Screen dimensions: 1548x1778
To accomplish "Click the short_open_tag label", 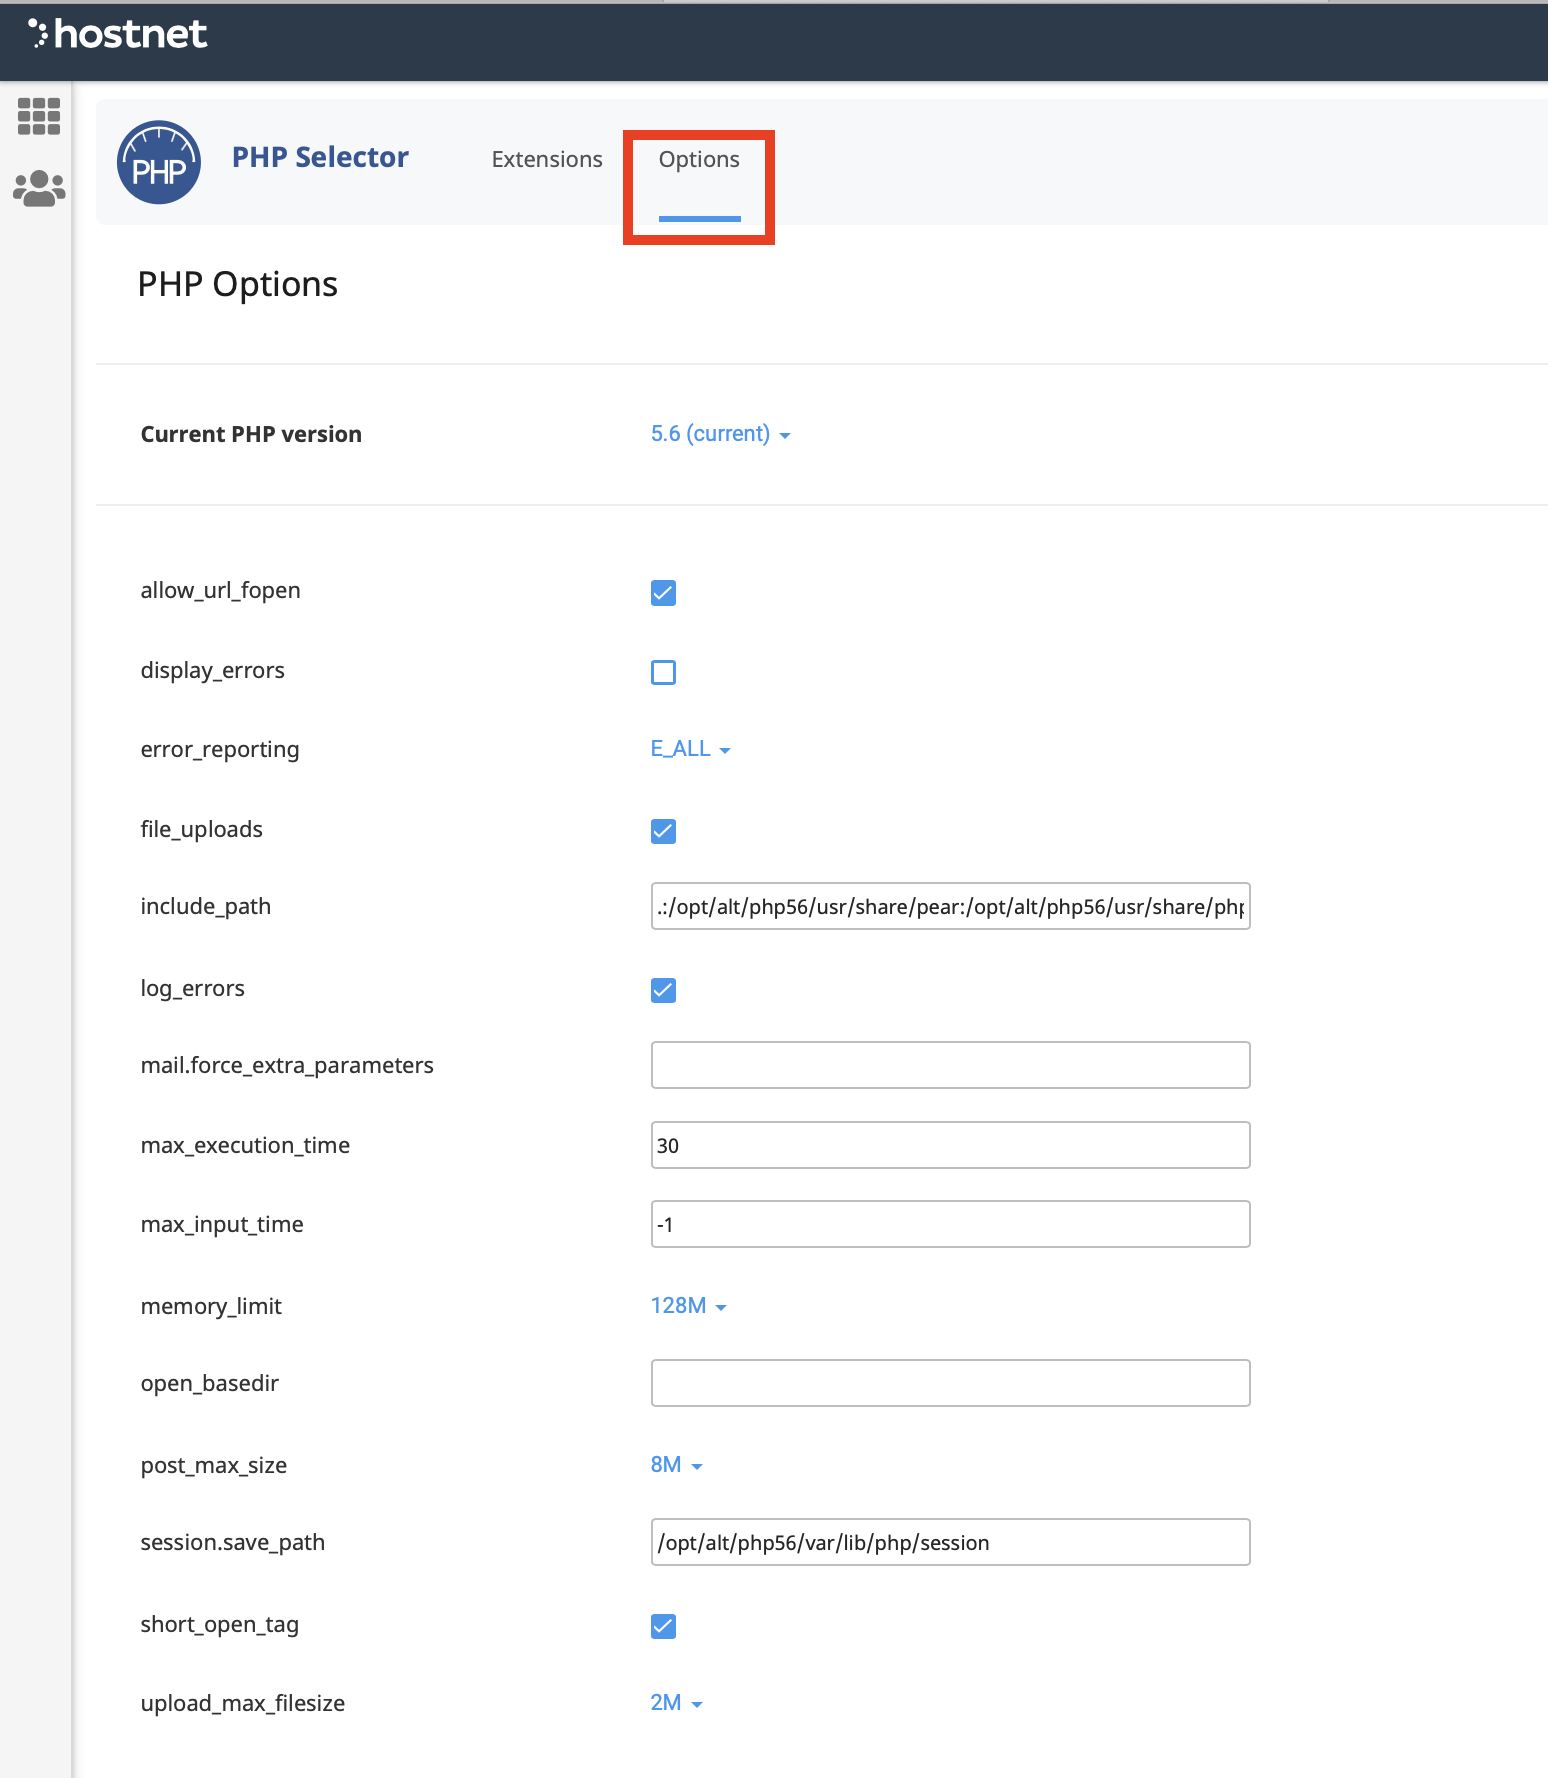I will pyautogui.click(x=219, y=1625).
